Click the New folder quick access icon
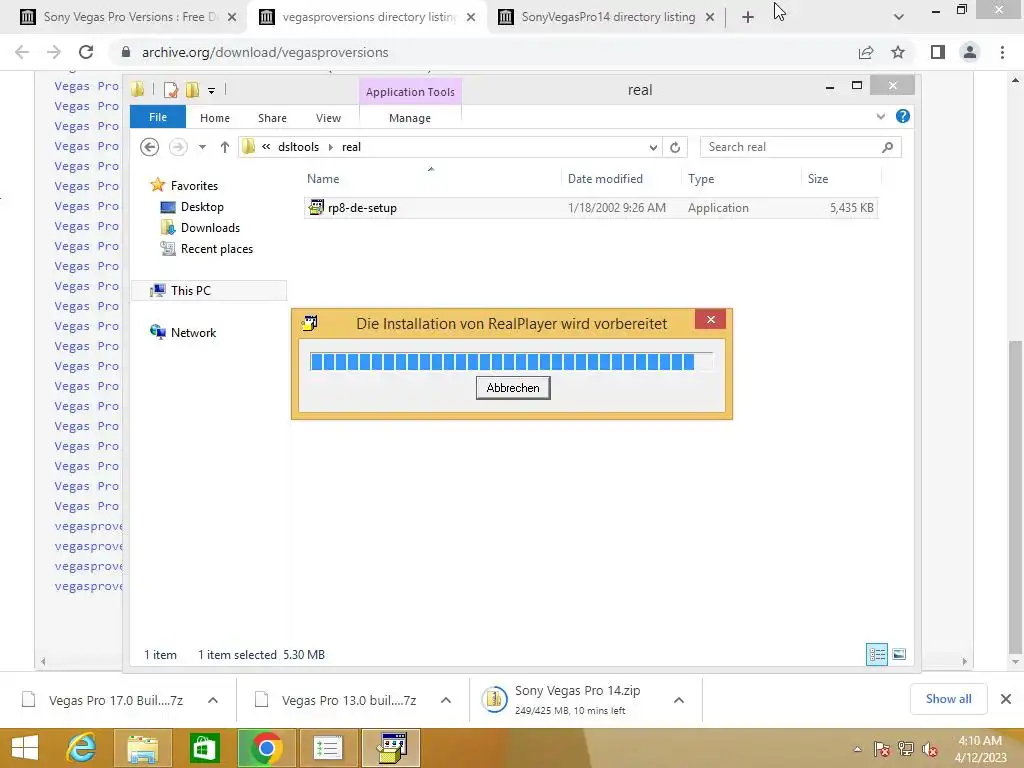Image resolution: width=1024 pixels, height=768 pixels. pyautogui.click(x=192, y=90)
